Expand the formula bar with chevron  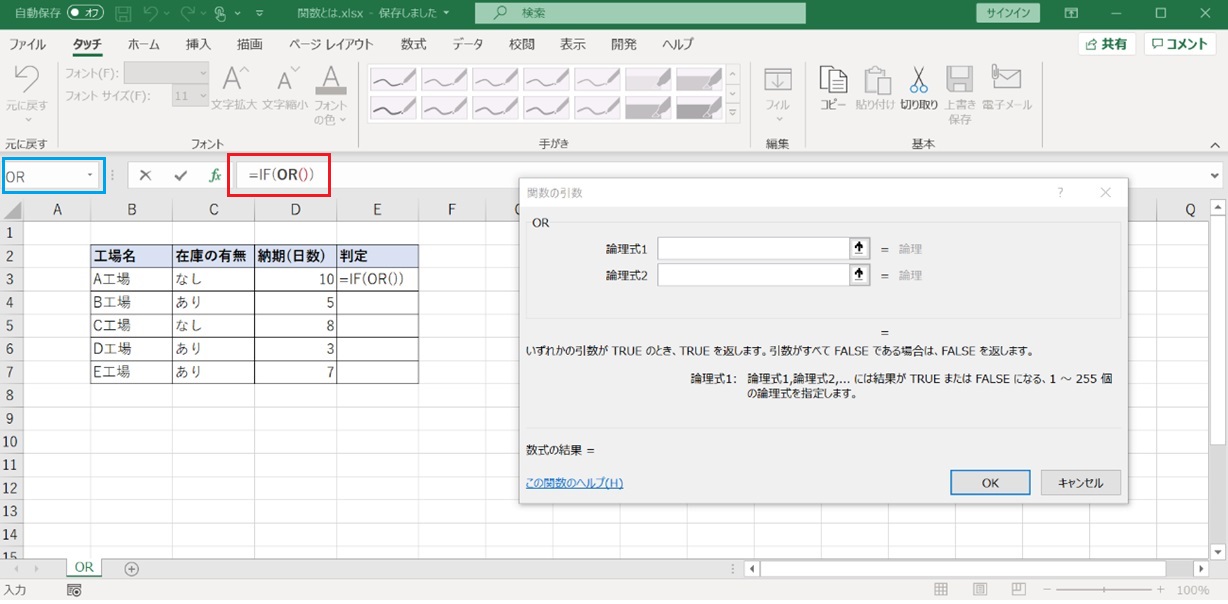[1214, 176]
